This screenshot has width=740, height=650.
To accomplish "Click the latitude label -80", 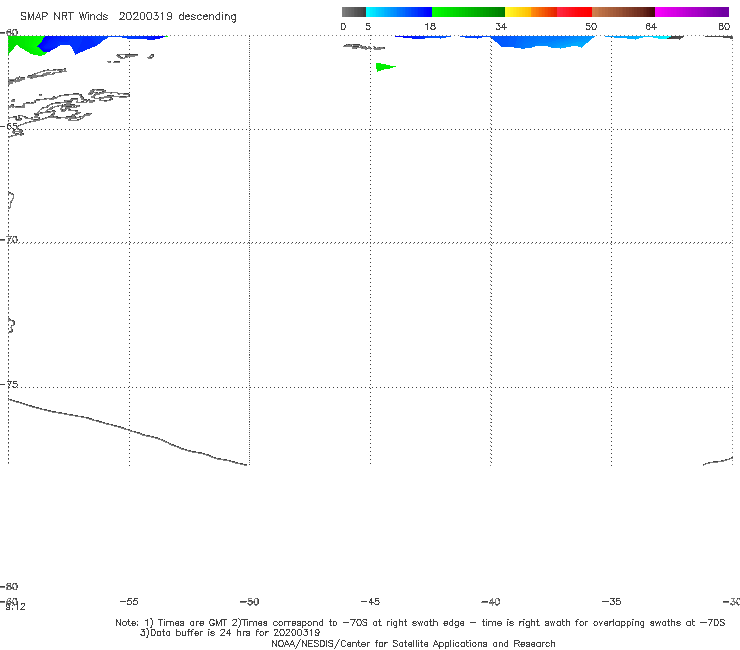I will point(9,587).
